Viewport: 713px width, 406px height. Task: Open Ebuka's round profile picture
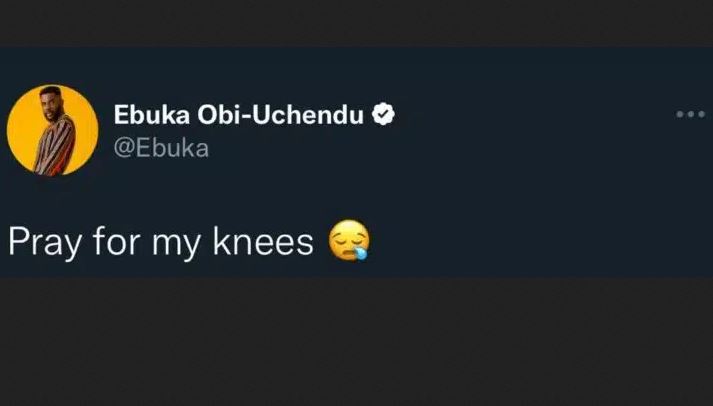[x=53, y=130]
